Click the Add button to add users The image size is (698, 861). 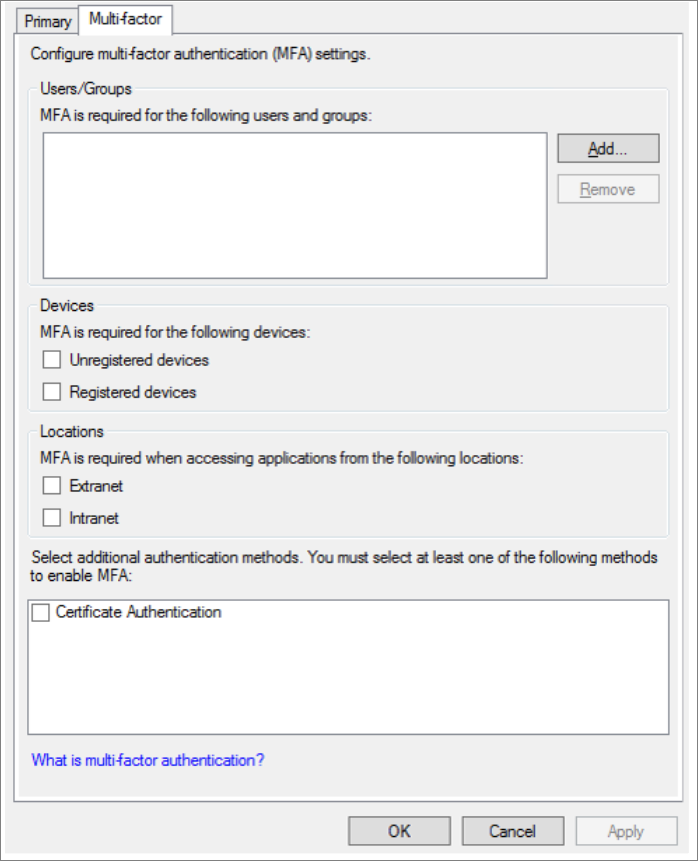click(x=607, y=148)
